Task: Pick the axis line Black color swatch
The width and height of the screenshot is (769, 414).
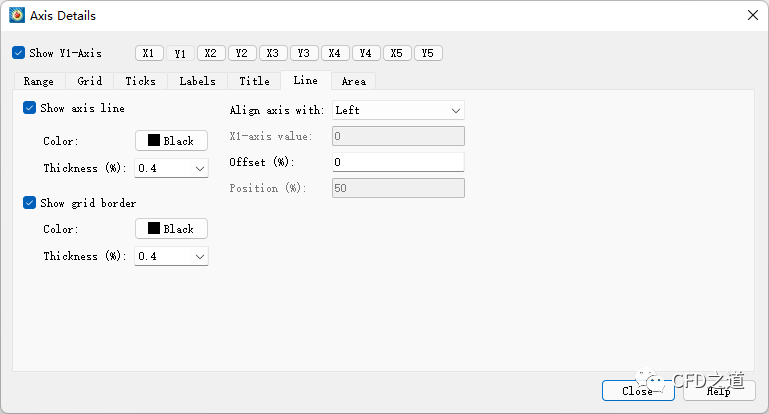Action: pyautogui.click(x=171, y=141)
